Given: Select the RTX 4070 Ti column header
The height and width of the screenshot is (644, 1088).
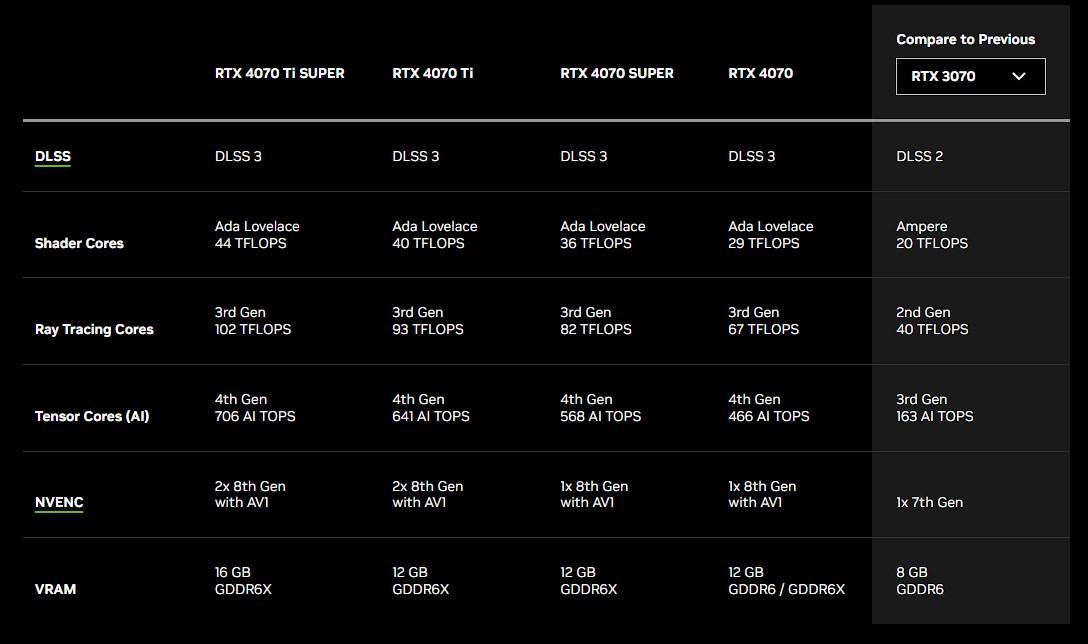Looking at the screenshot, I should 432,73.
